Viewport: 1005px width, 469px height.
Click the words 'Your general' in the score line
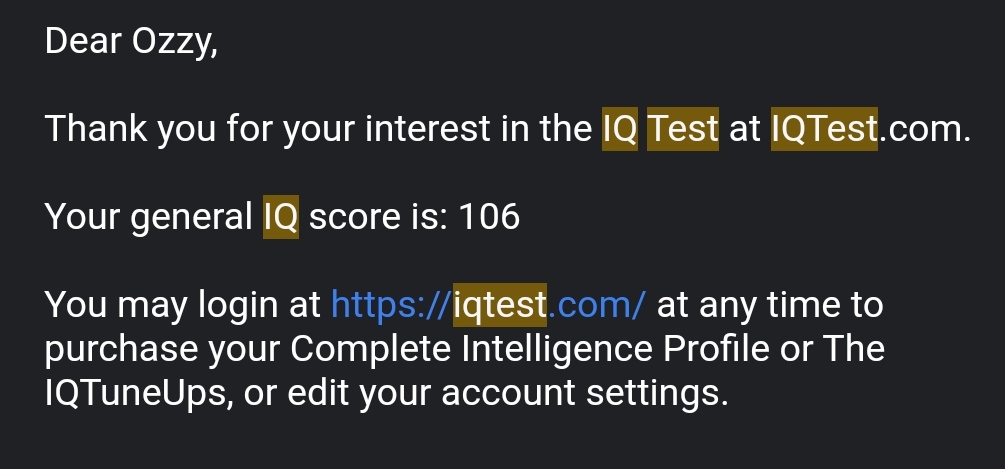point(149,218)
